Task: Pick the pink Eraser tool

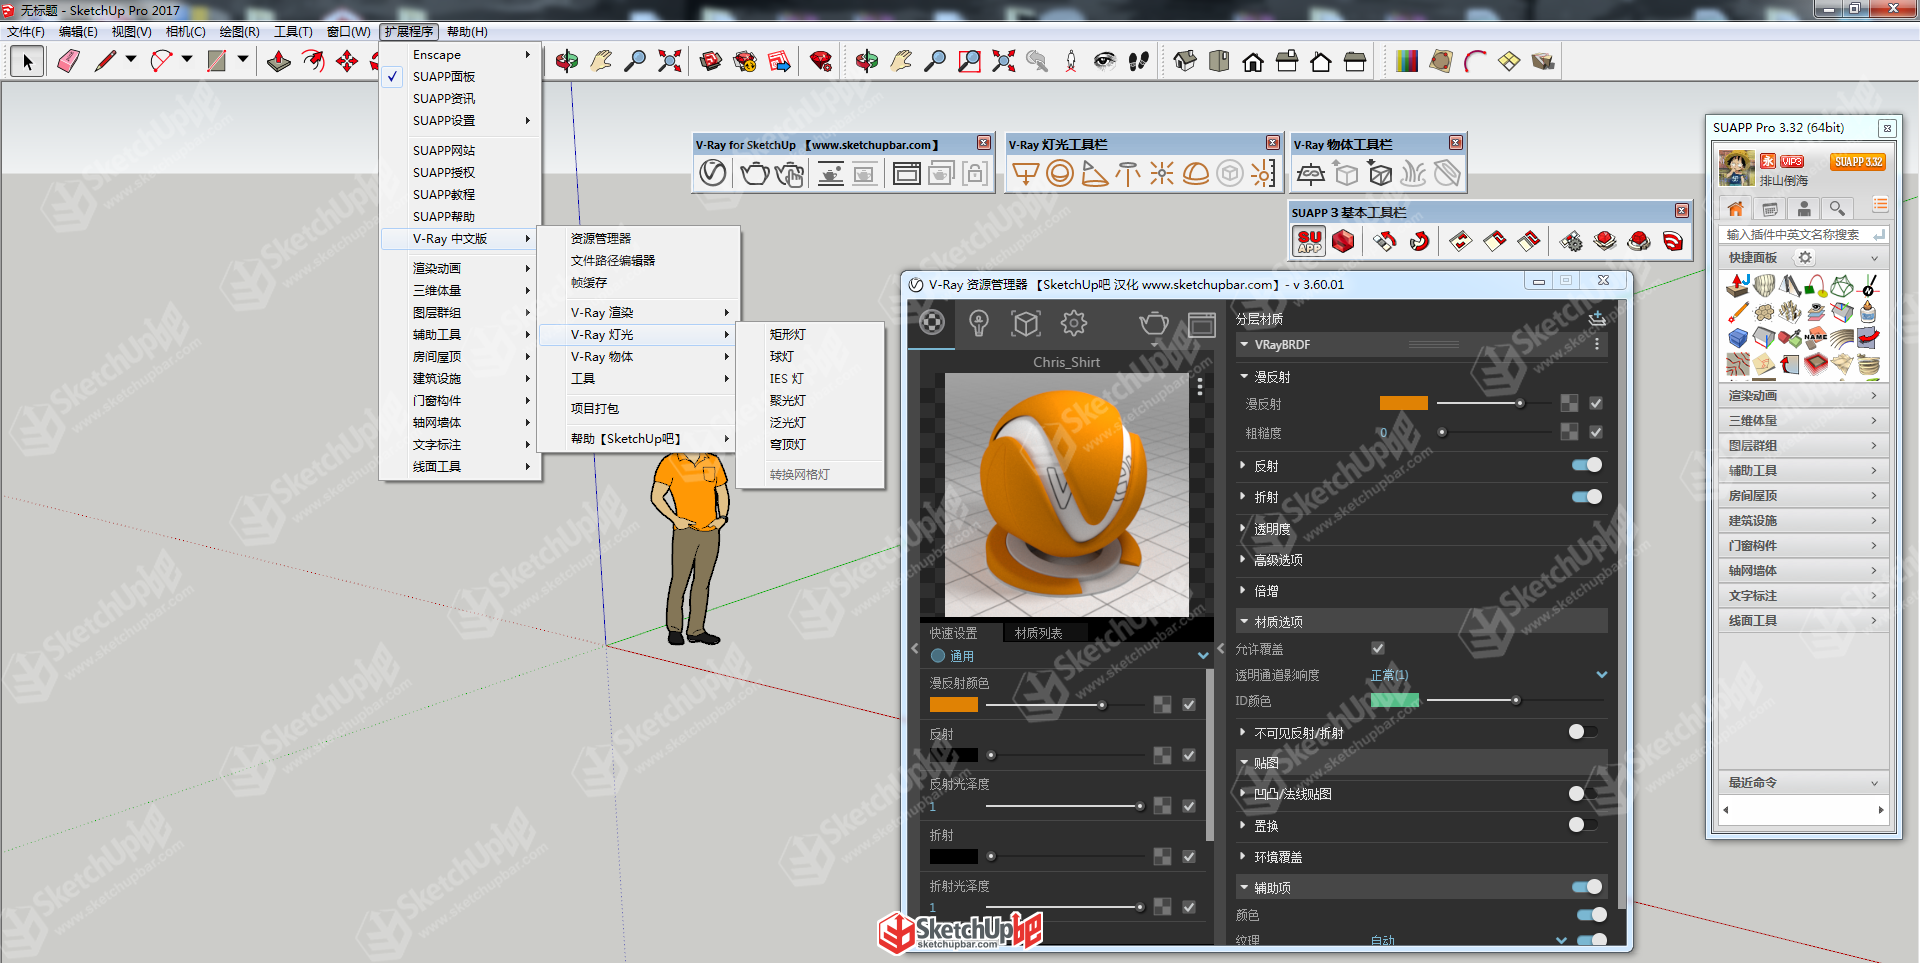Action: [x=68, y=62]
